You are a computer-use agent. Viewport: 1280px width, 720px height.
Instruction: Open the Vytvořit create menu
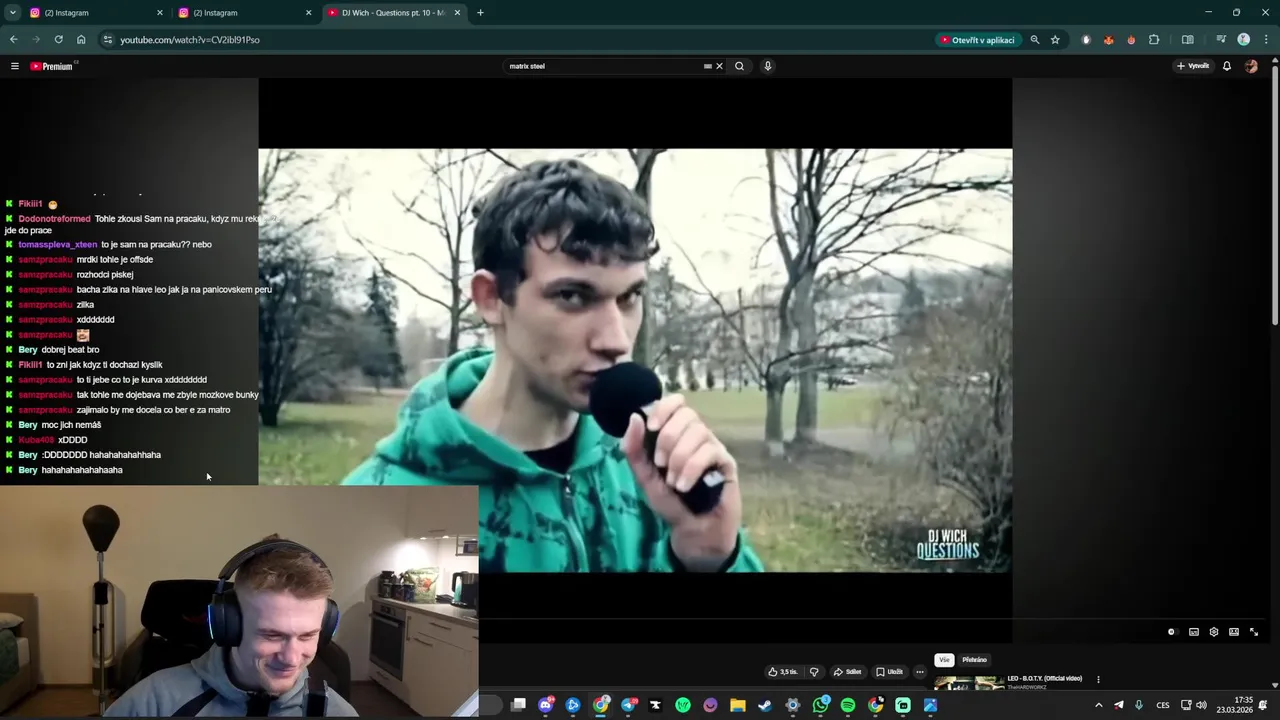pyautogui.click(x=1193, y=66)
